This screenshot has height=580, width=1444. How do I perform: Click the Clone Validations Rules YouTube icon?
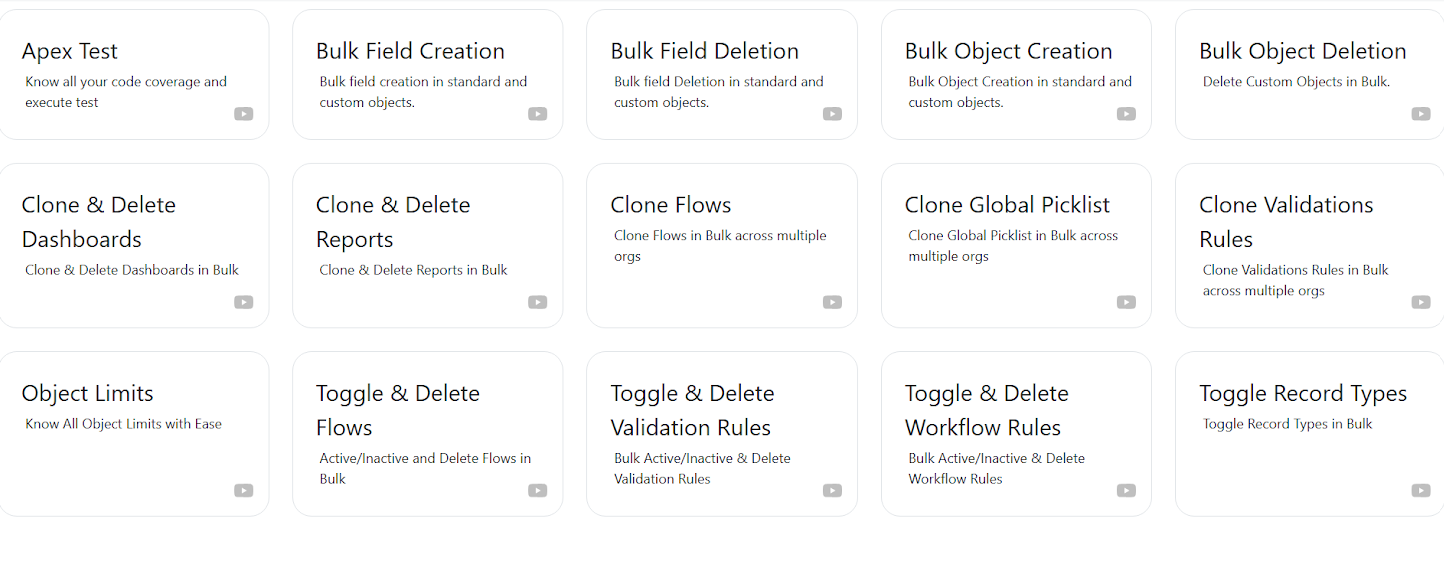(1421, 302)
